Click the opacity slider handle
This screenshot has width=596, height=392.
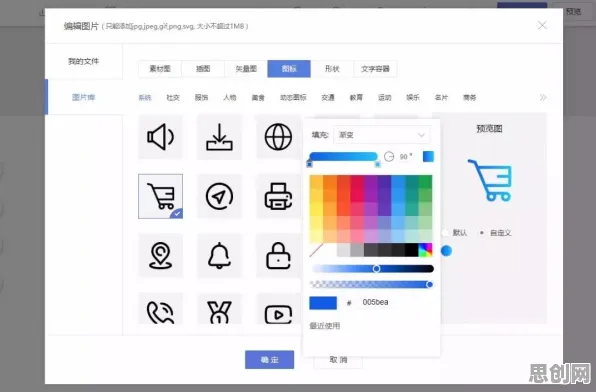[x=430, y=284]
